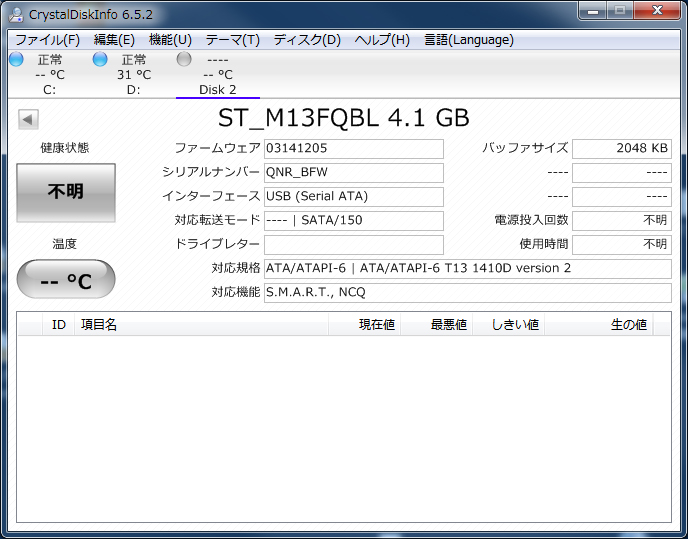
Task: Open the ファイル(F) menu
Action: (x=47, y=40)
